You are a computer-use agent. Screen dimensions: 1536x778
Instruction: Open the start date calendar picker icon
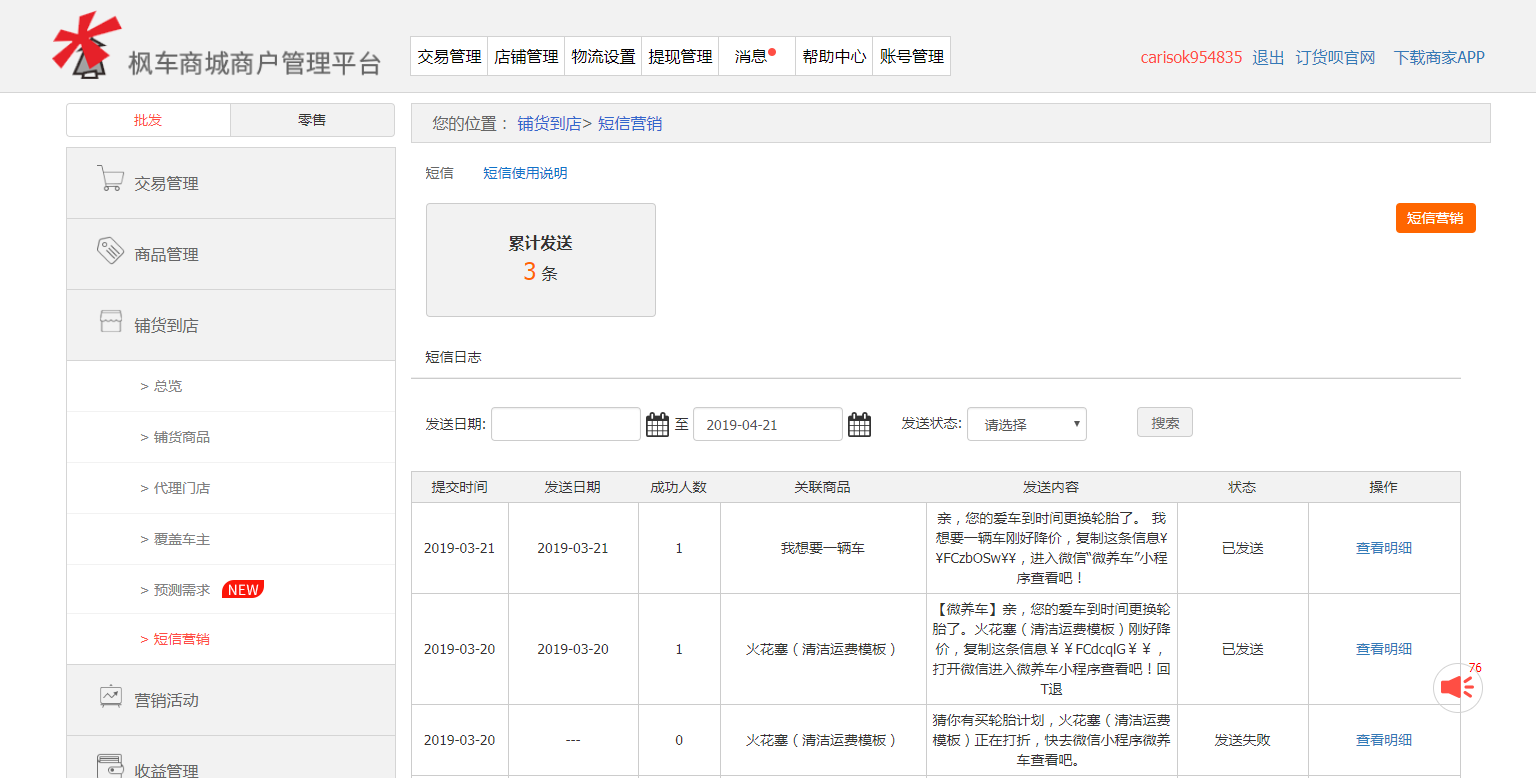pyautogui.click(x=657, y=425)
